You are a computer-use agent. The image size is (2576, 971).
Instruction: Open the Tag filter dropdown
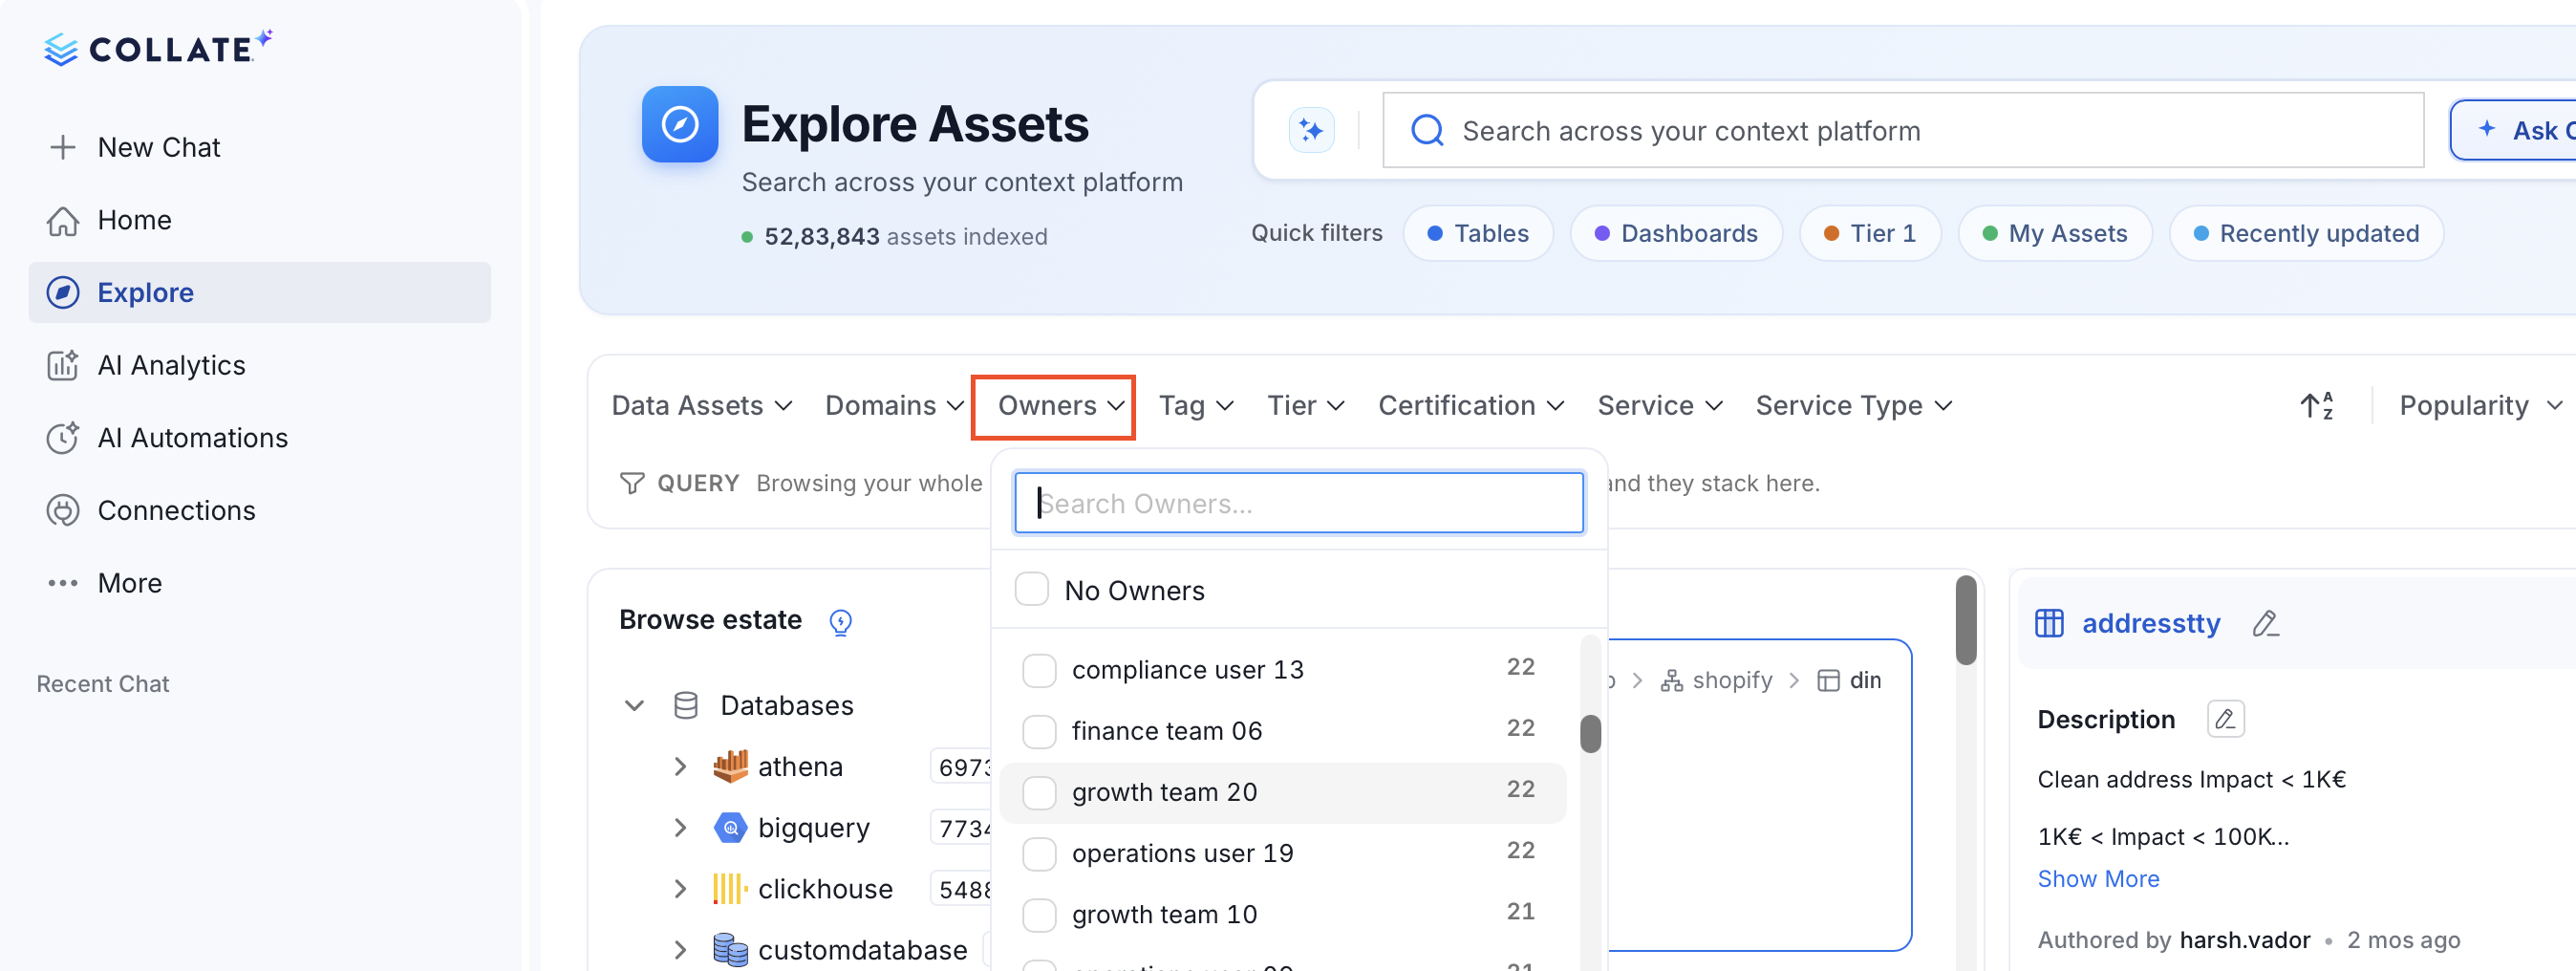pos(1196,406)
